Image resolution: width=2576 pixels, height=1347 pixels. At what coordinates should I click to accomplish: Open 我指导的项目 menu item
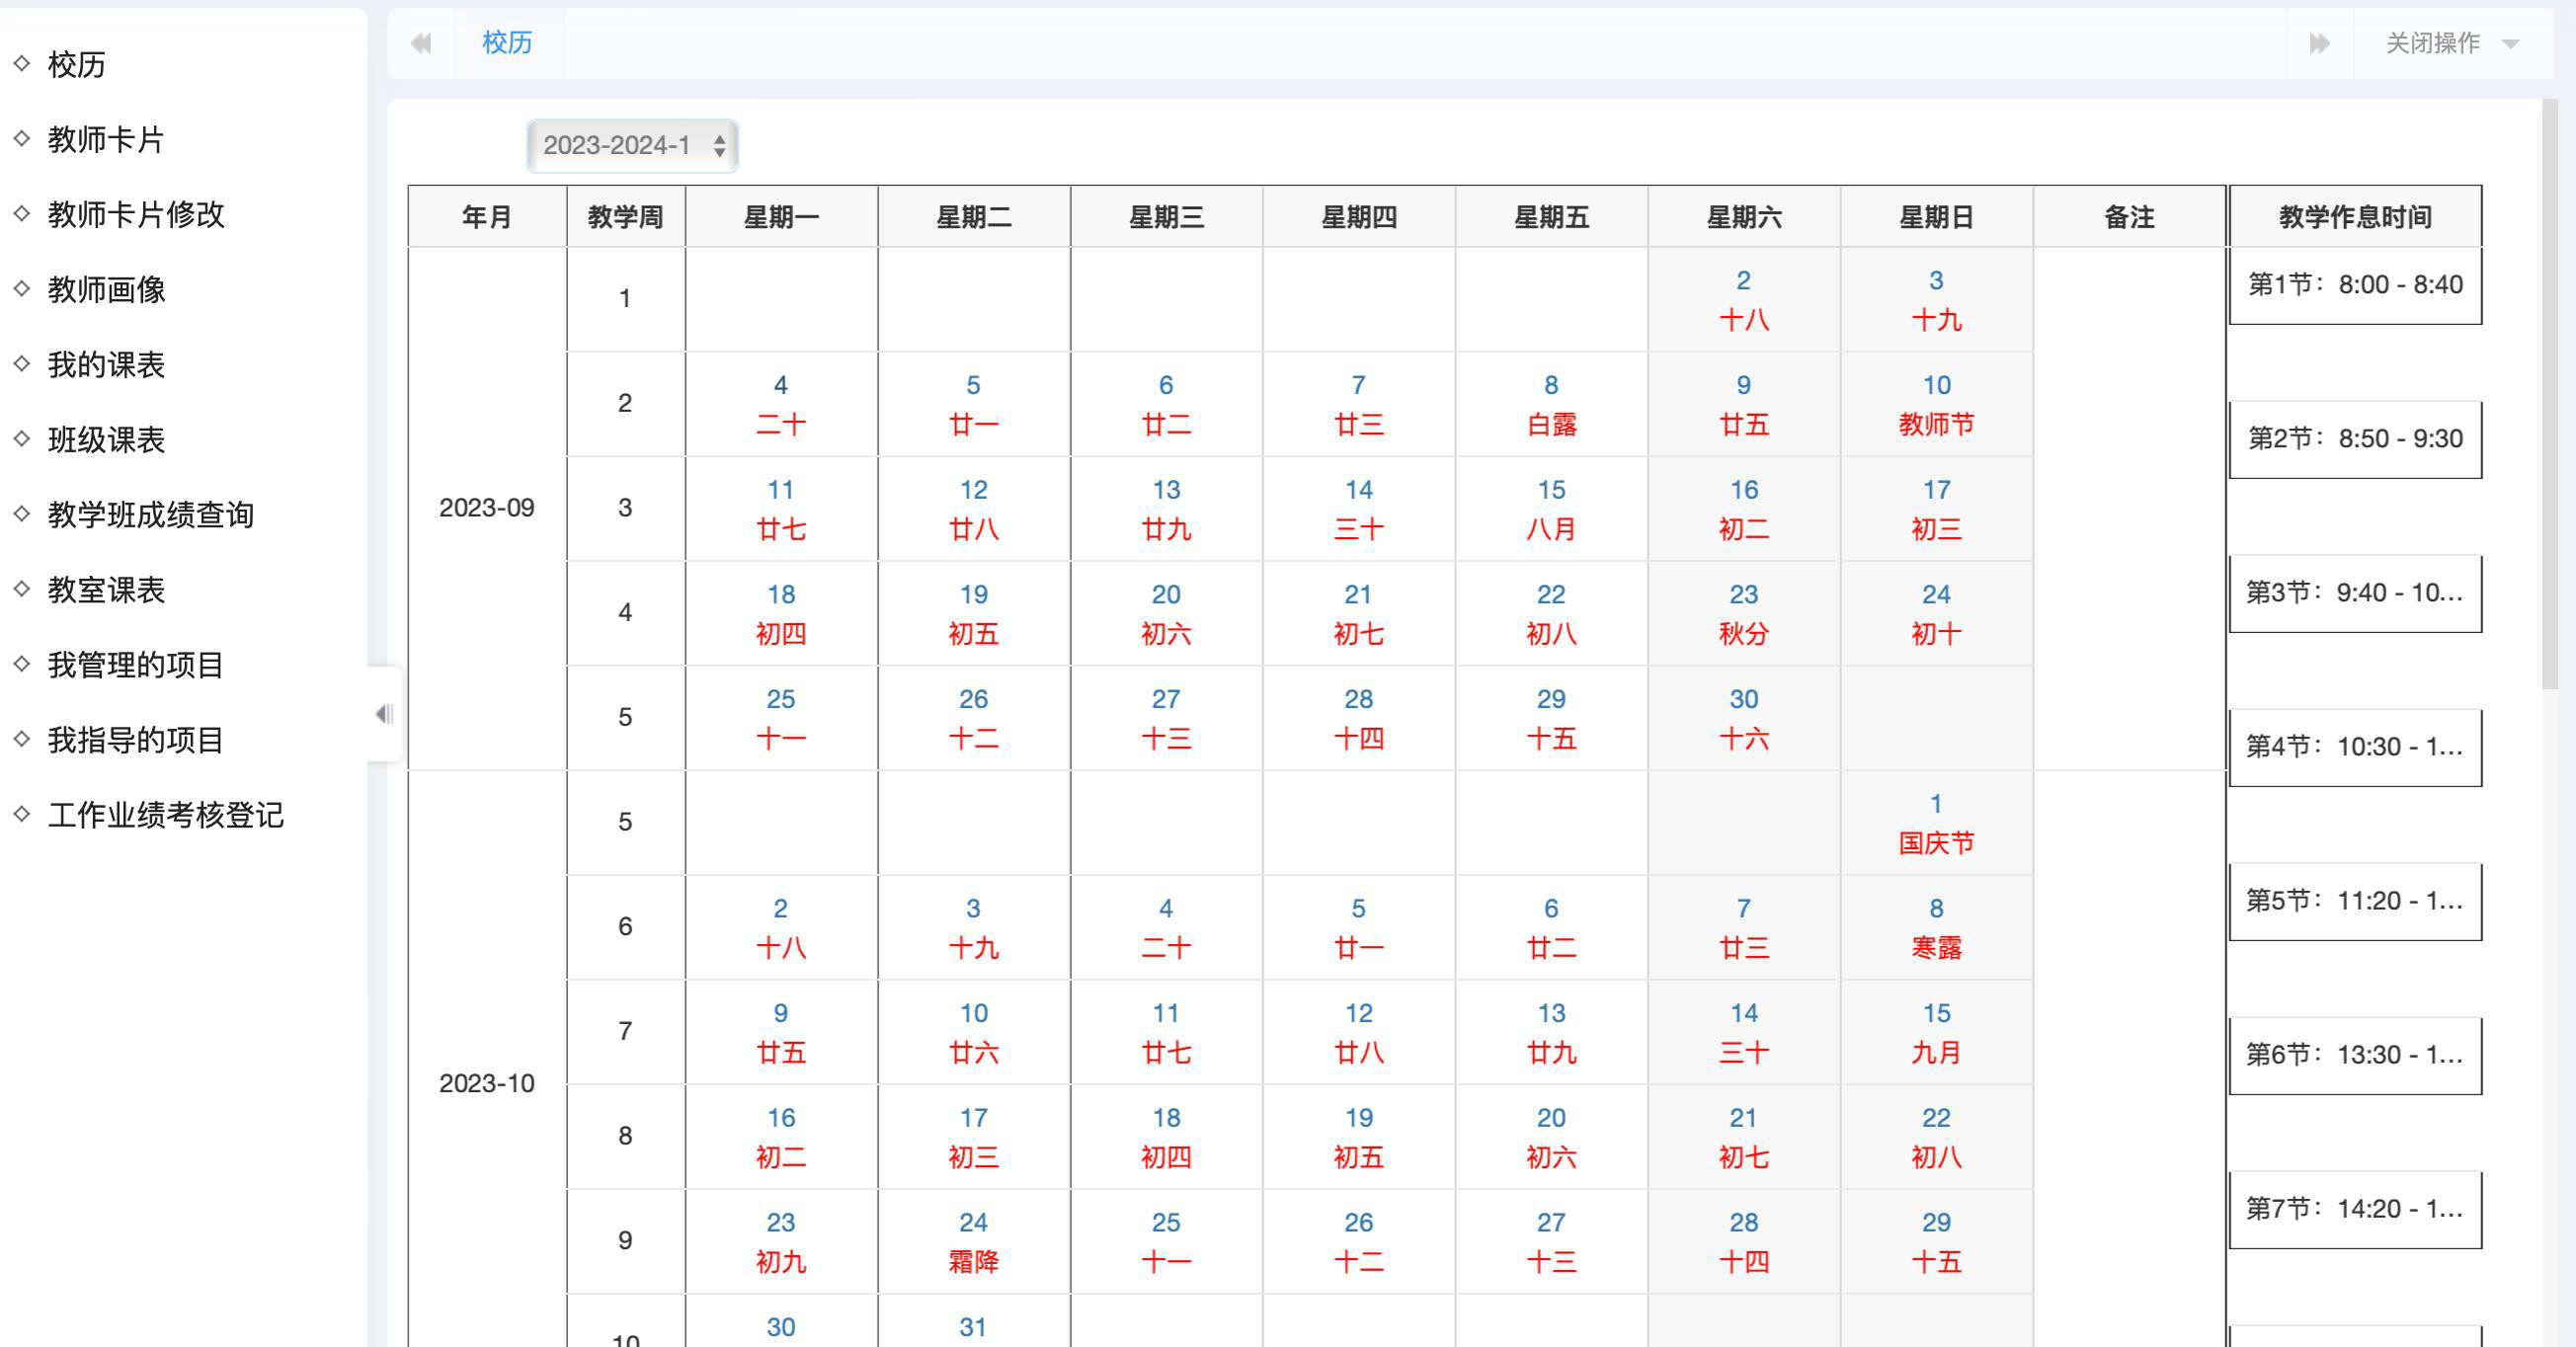(136, 739)
